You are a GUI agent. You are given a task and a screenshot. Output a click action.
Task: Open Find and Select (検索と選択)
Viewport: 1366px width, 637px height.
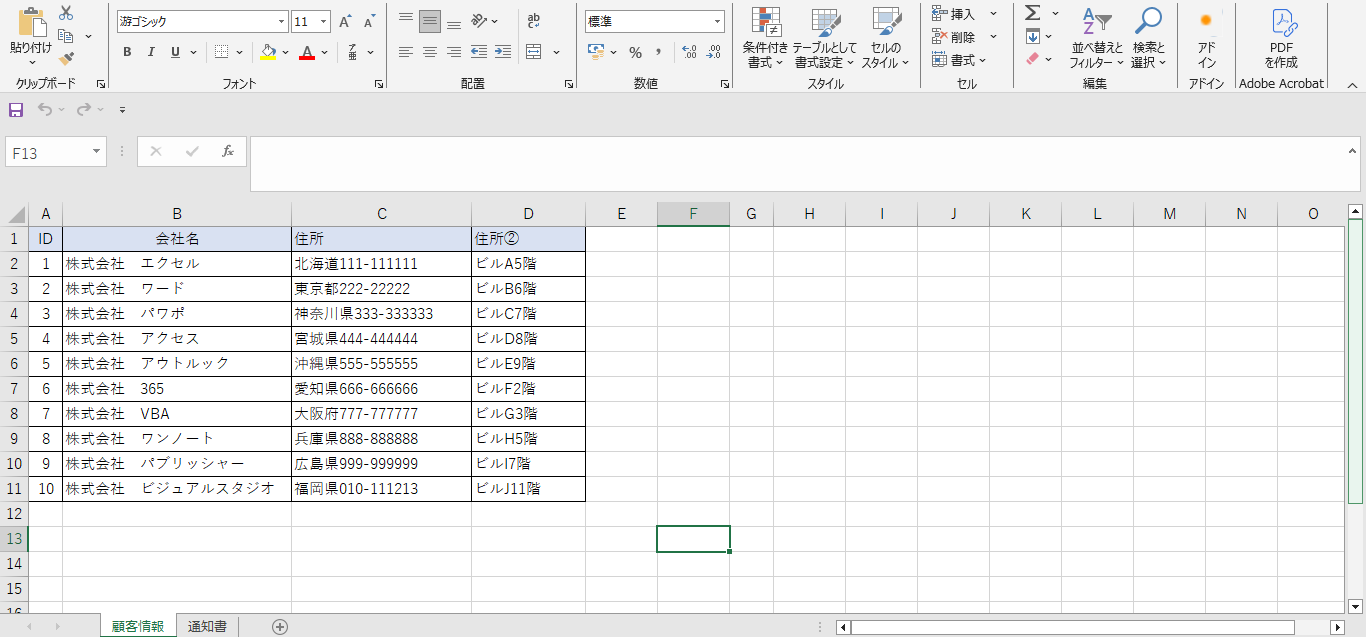1148,38
